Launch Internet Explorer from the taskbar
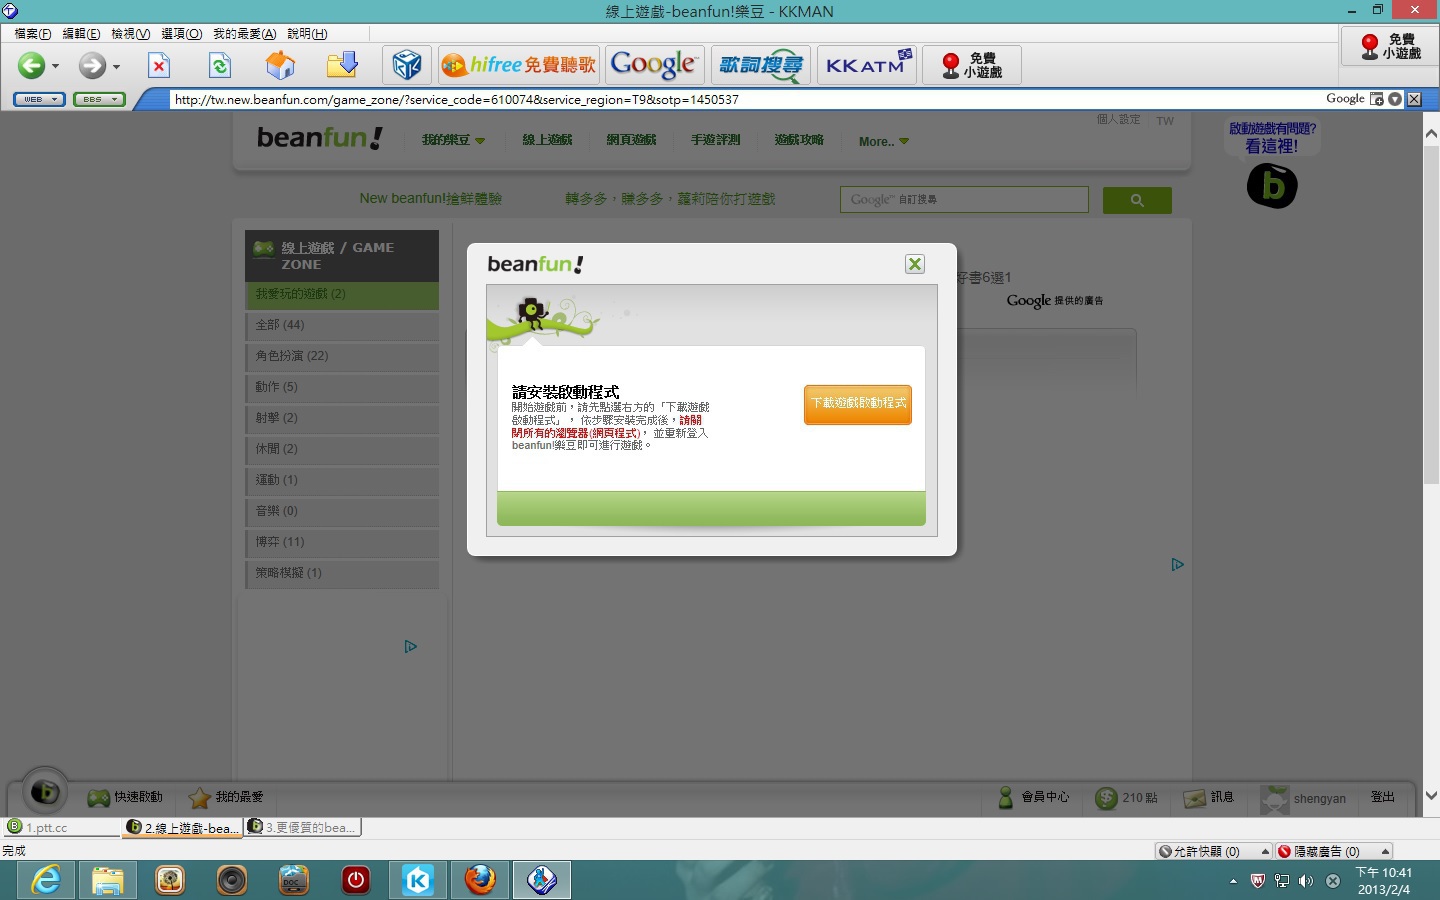The image size is (1440, 900). pos(46,880)
